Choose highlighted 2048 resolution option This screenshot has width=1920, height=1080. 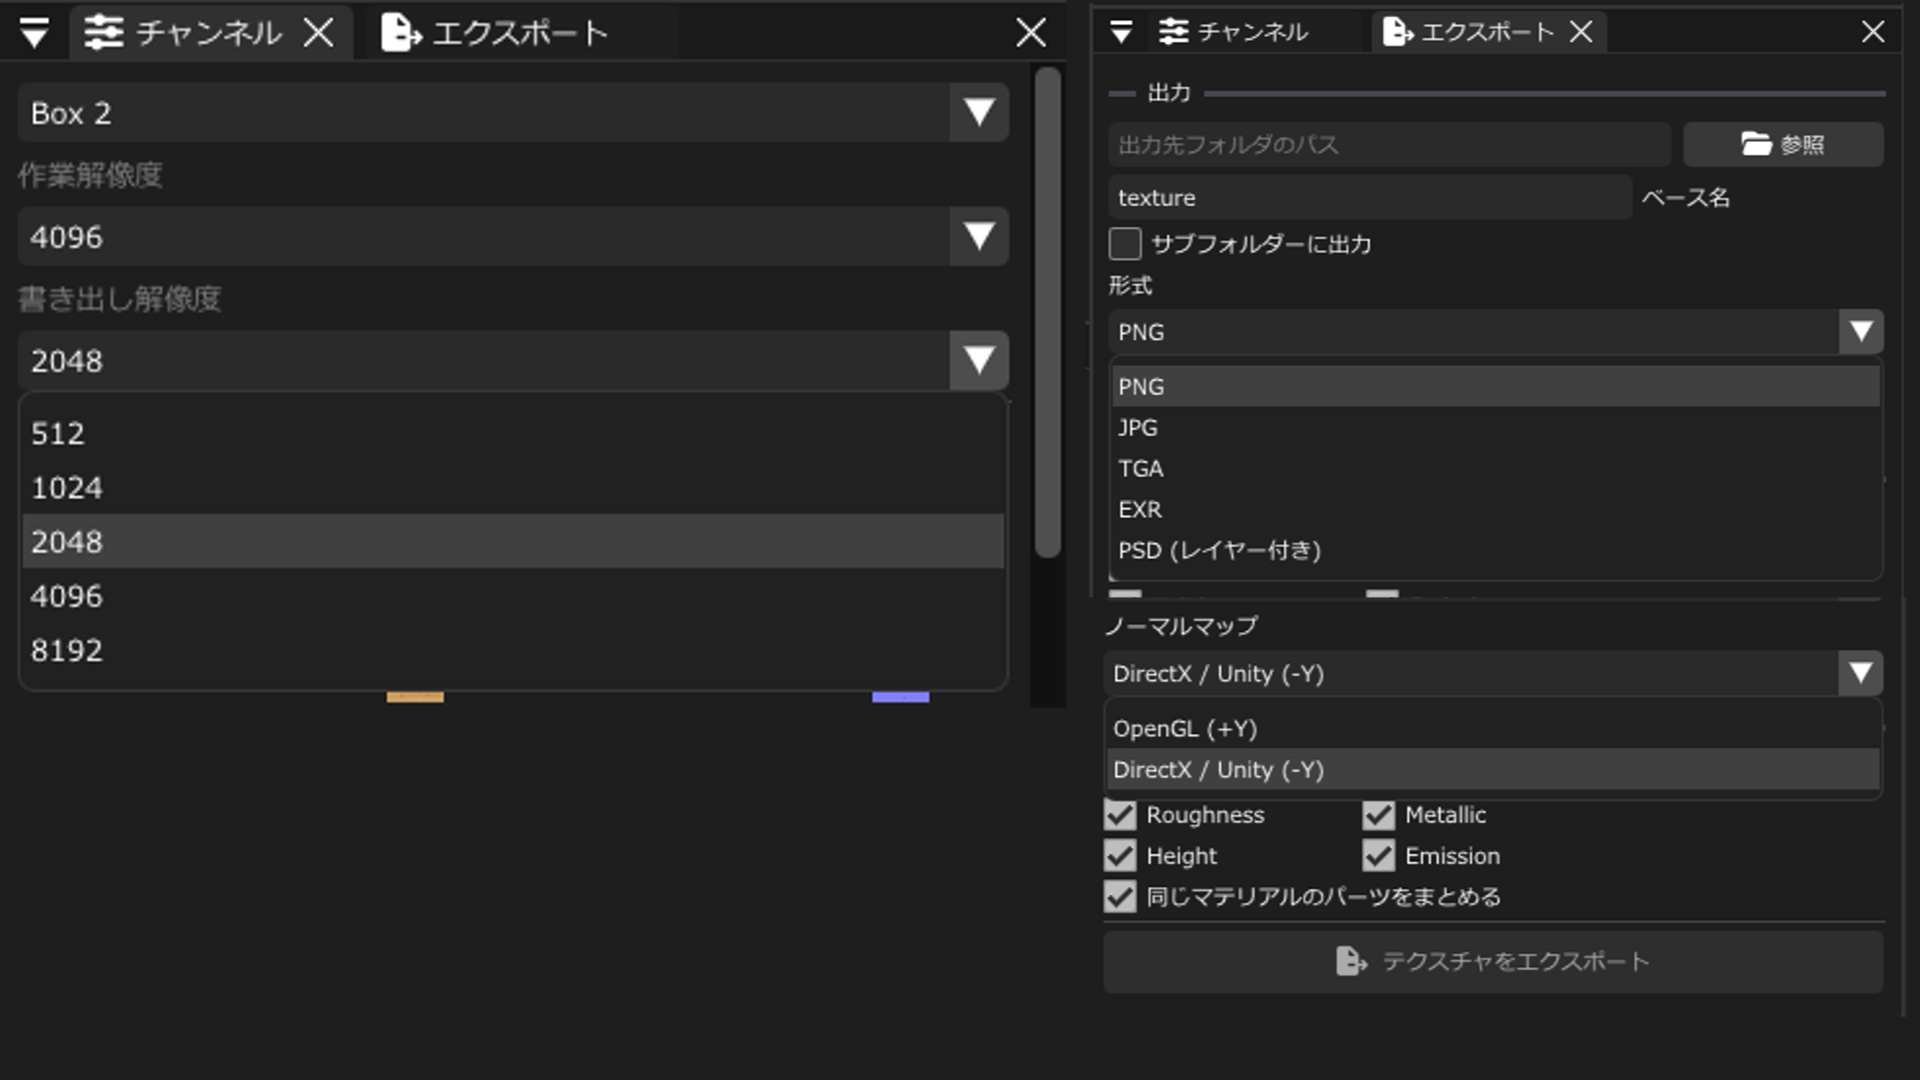click(x=513, y=541)
